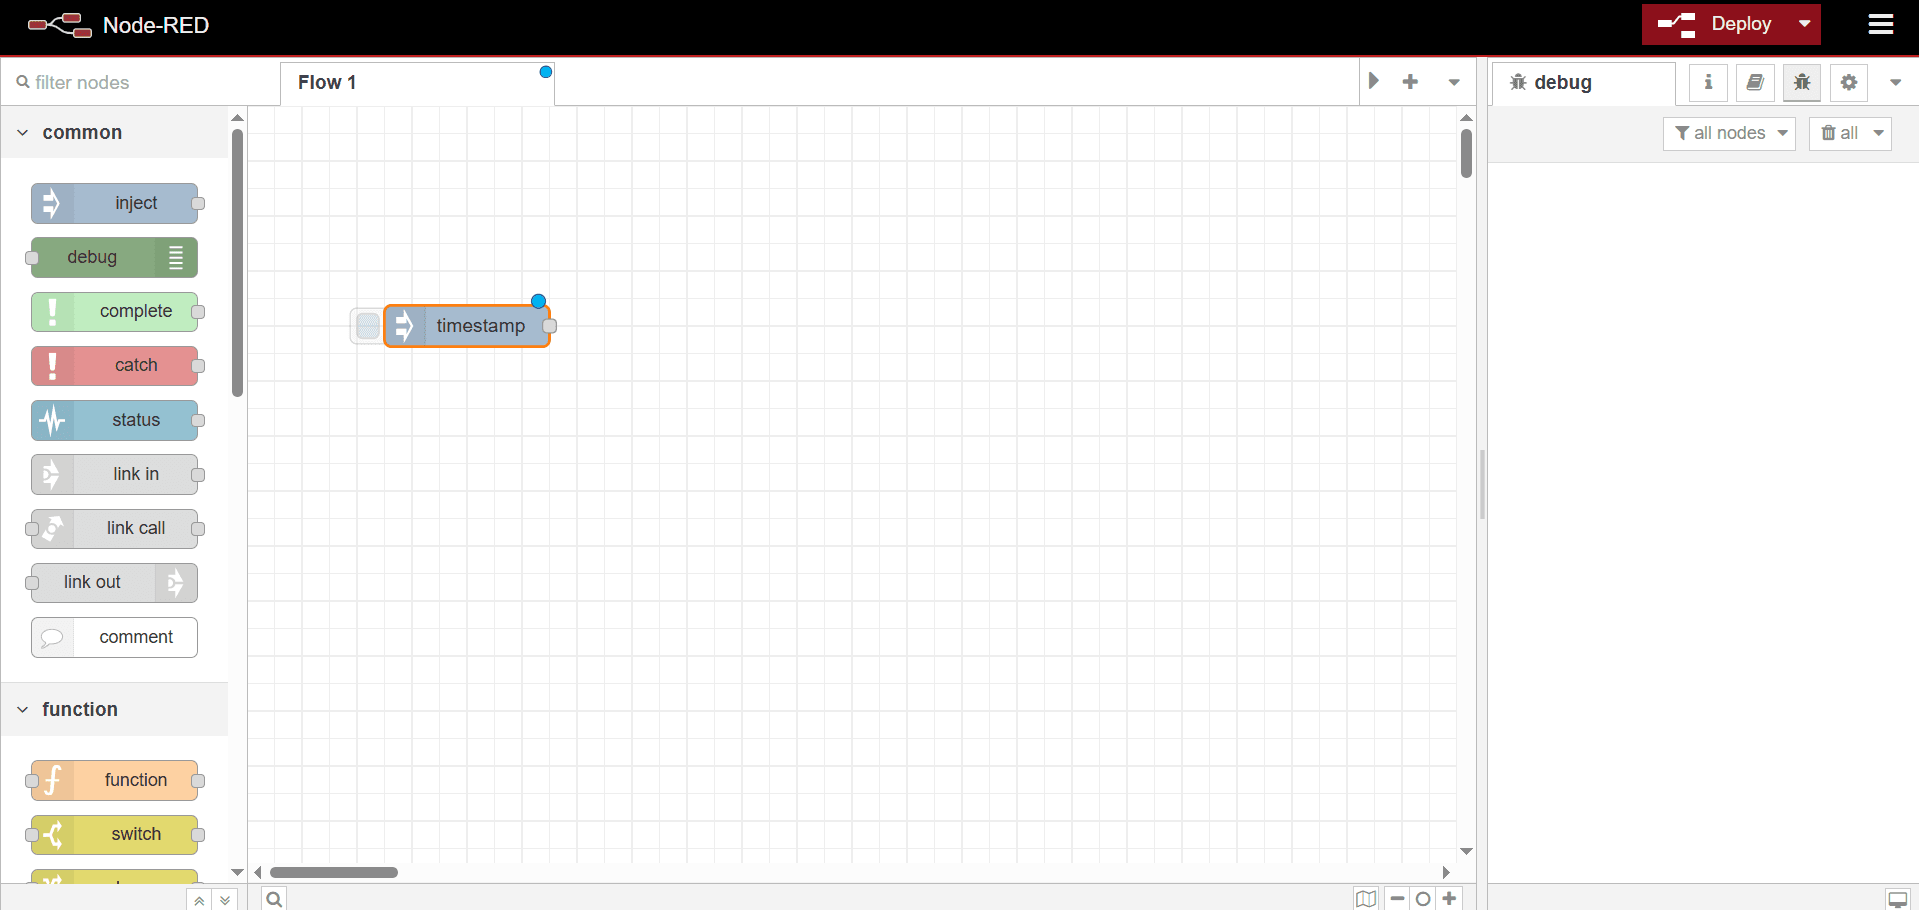Select the complete palette node
This screenshot has width=1919, height=910.
[115, 311]
